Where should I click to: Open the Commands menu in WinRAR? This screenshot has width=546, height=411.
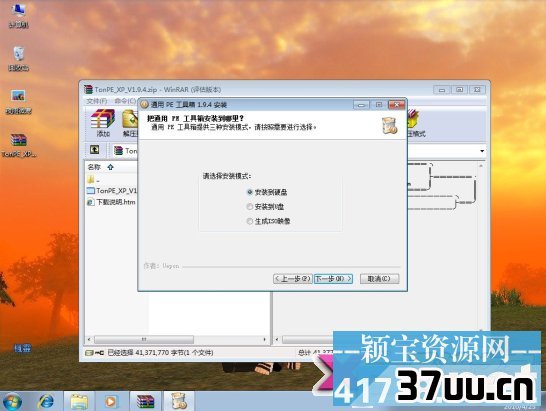pos(125,101)
